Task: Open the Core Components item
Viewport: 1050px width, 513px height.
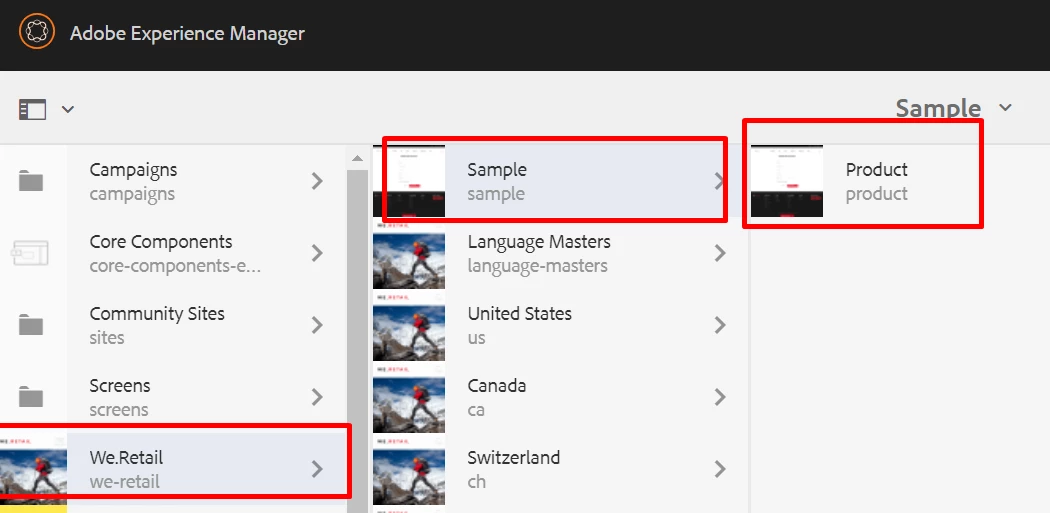Action: [173, 253]
